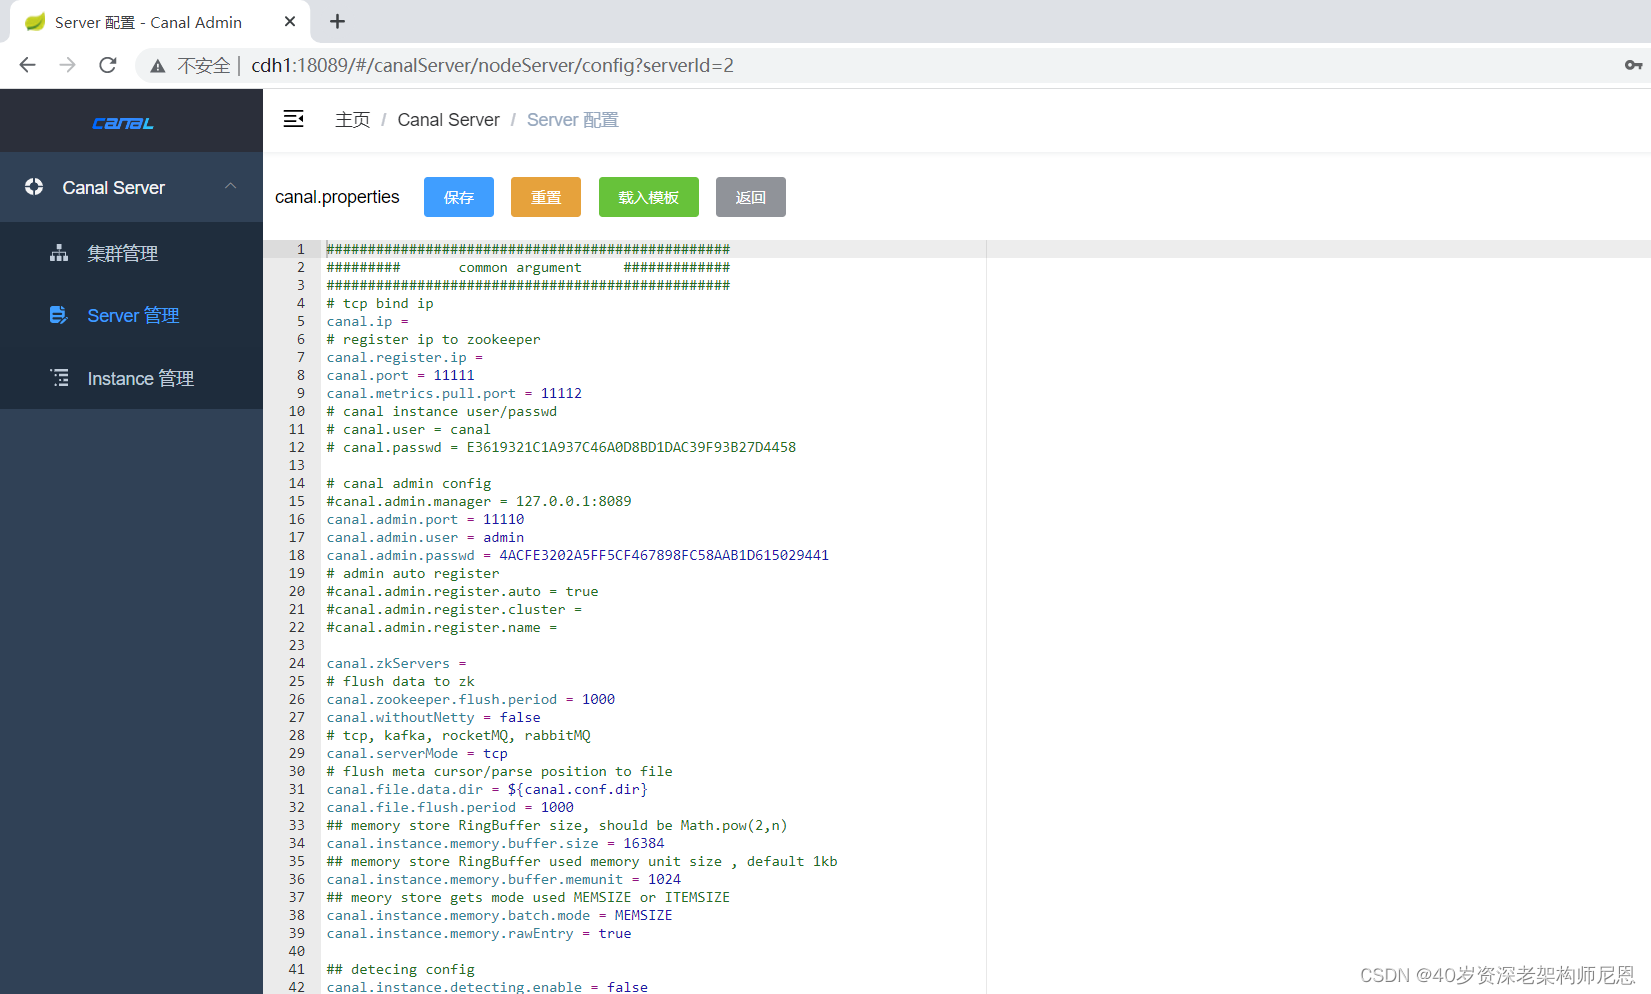Open 集群管理 menu item
Viewport: 1651px width, 994px height.
pyautogui.click(x=131, y=253)
